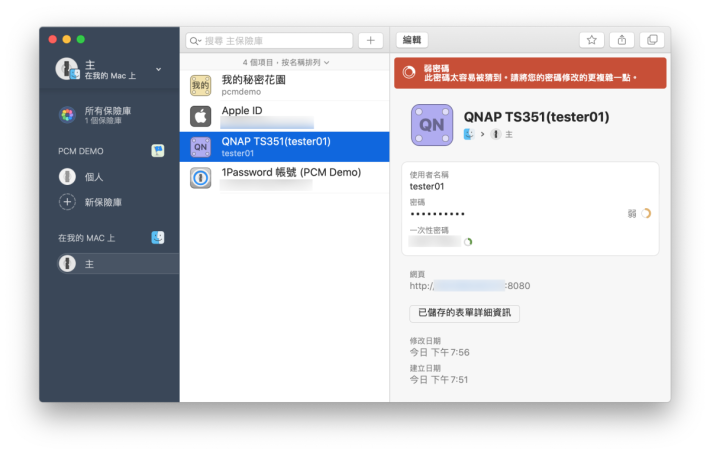Click the one-time password countdown timer

[x=468, y=242]
